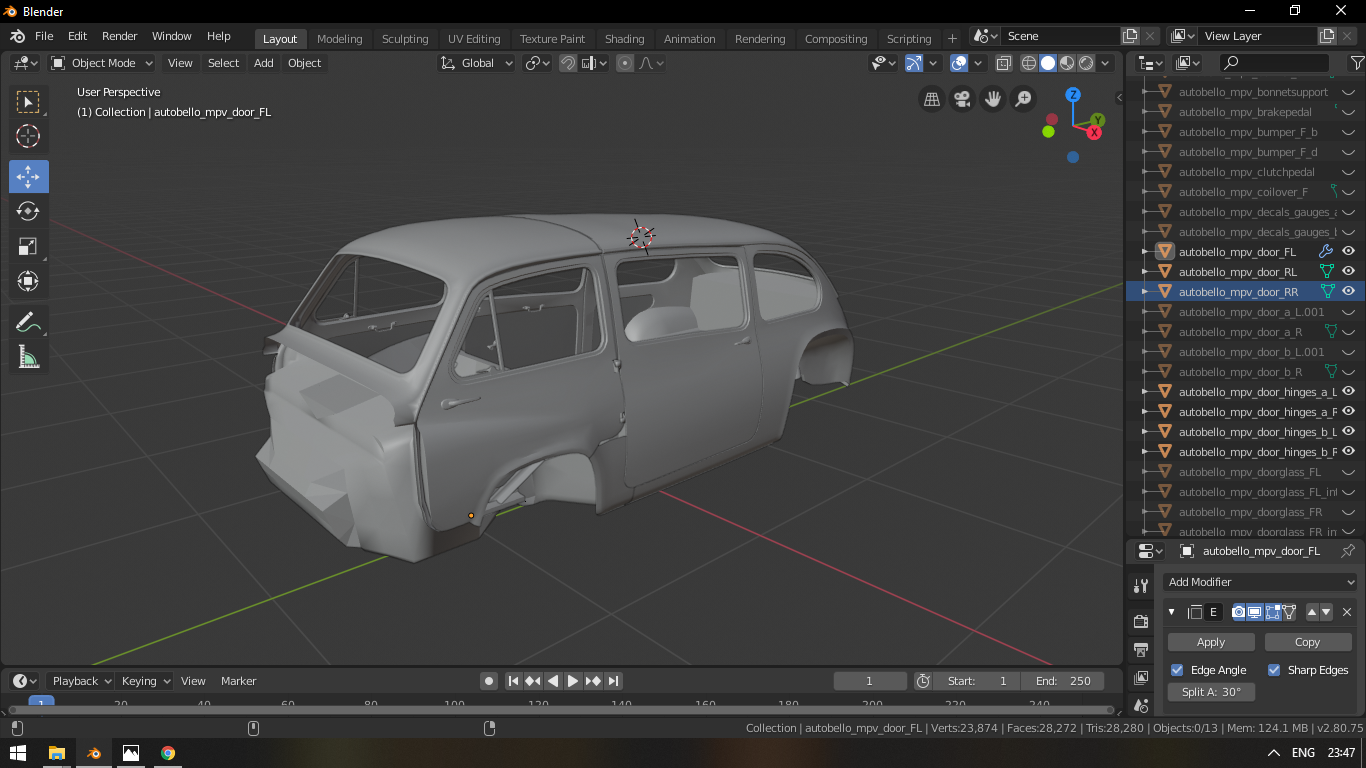Pick the Measure tool
The height and width of the screenshot is (768, 1366).
click(28, 358)
